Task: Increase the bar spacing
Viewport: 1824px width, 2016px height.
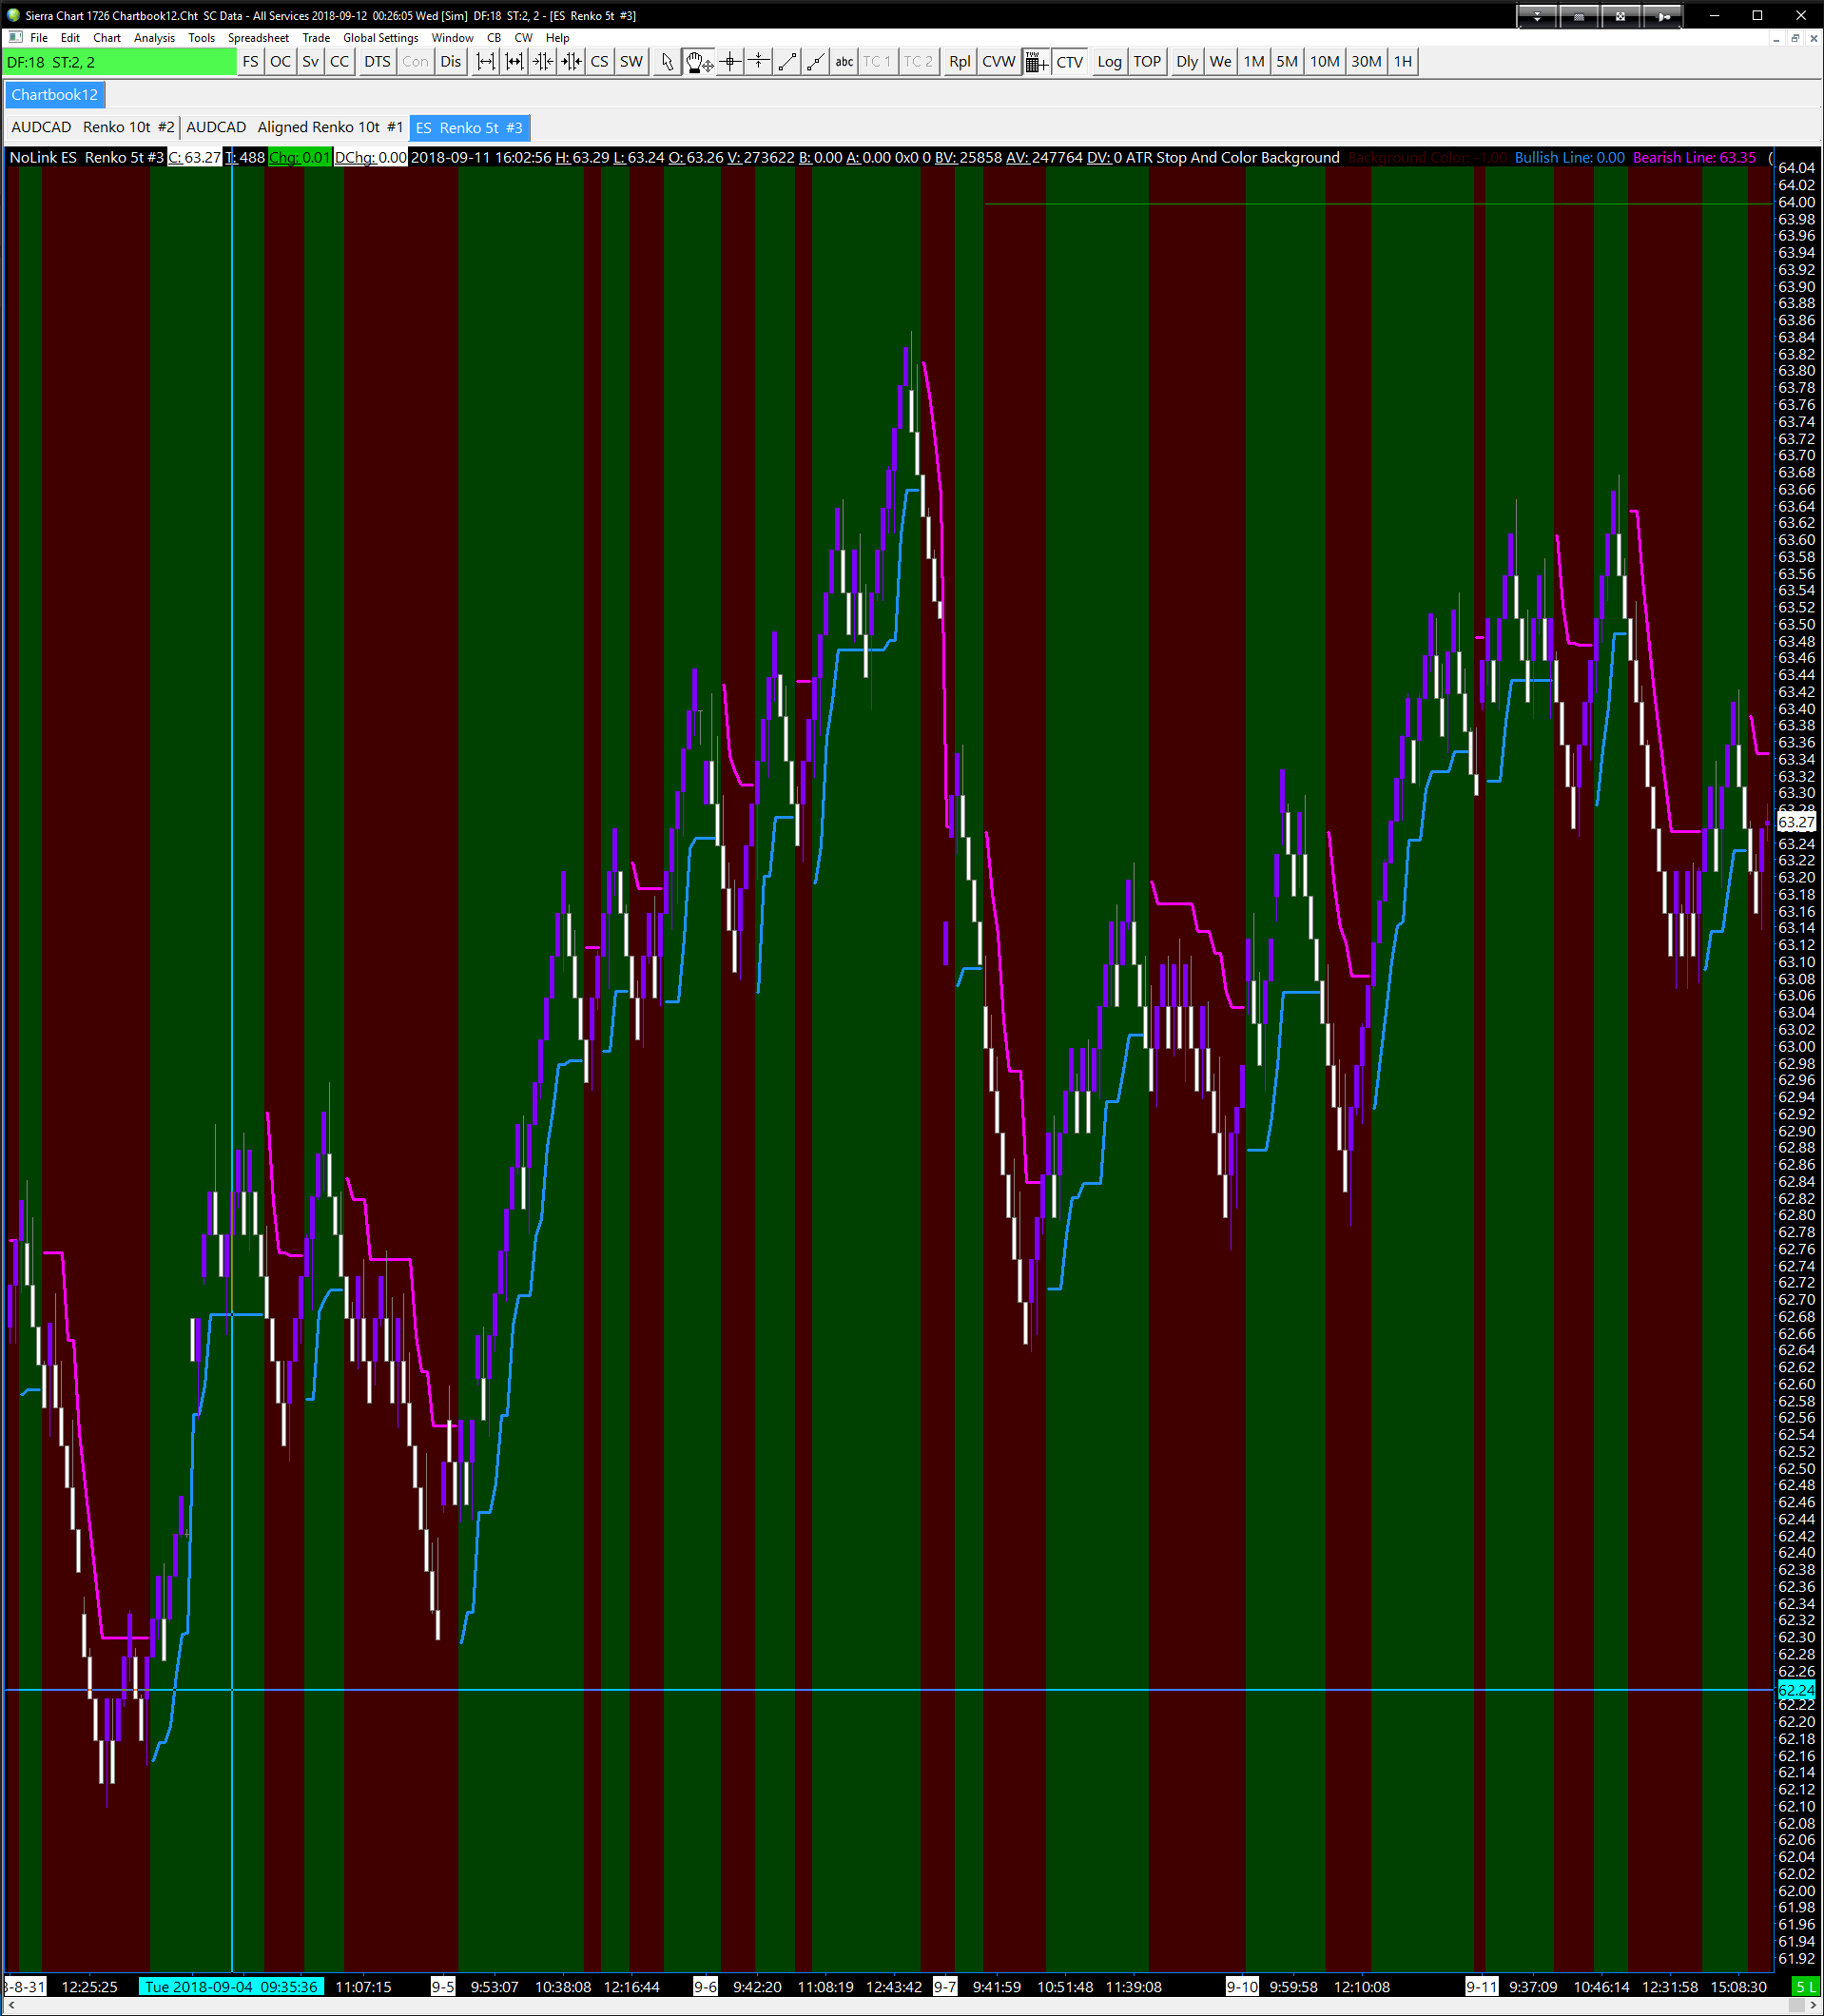Action: pos(485,62)
